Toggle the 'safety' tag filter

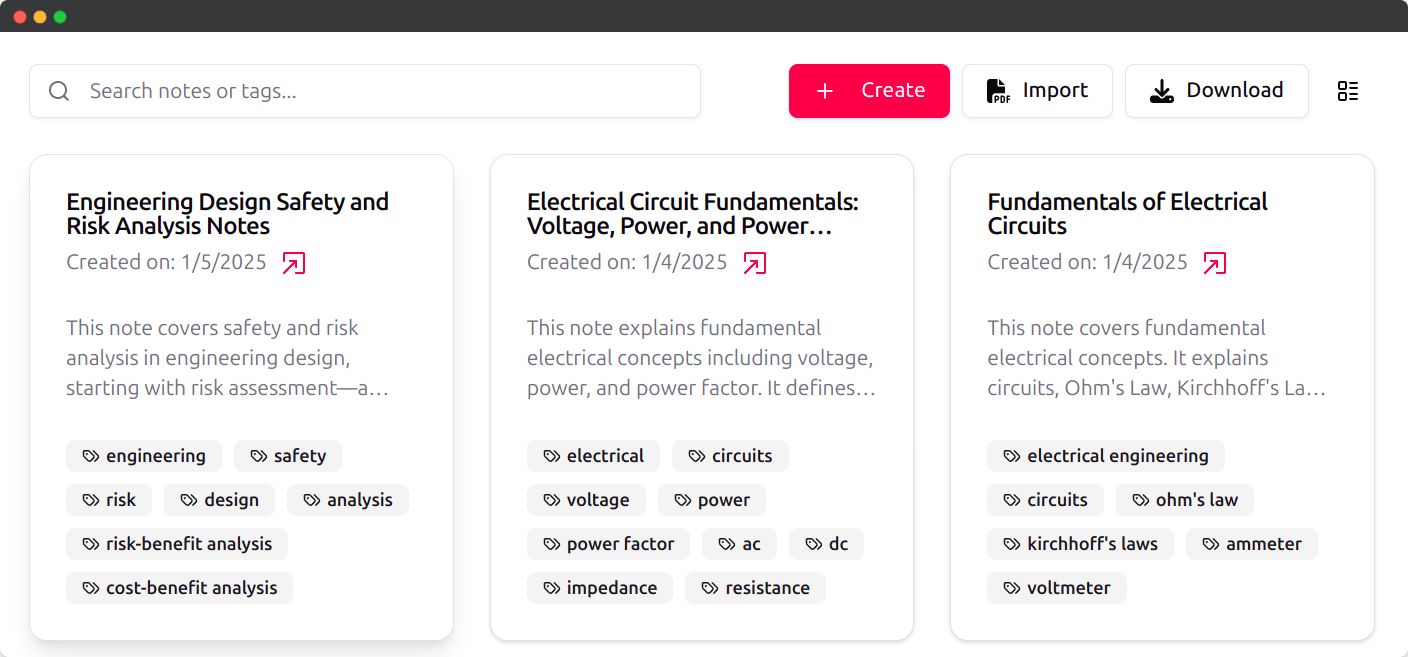tap(288, 456)
